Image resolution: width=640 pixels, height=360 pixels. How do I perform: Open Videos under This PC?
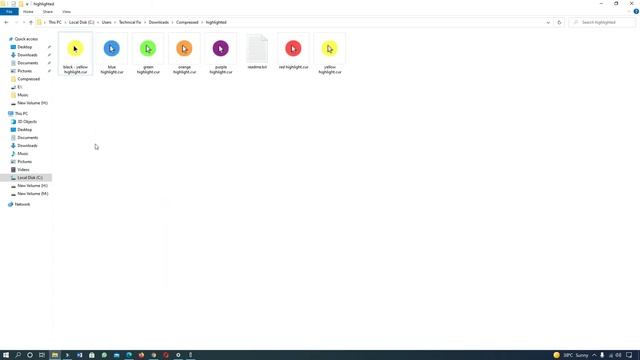23,170
